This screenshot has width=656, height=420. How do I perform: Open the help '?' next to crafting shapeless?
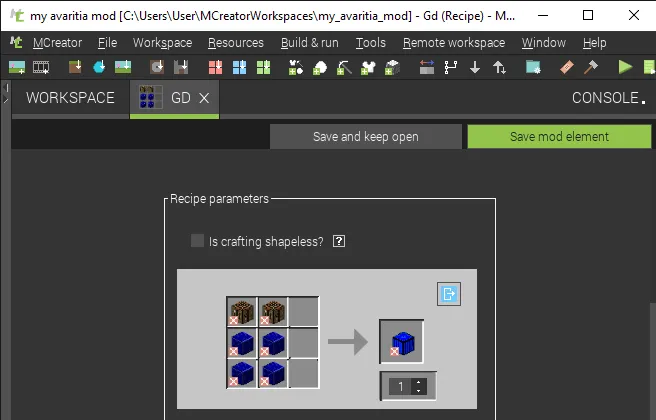point(339,241)
